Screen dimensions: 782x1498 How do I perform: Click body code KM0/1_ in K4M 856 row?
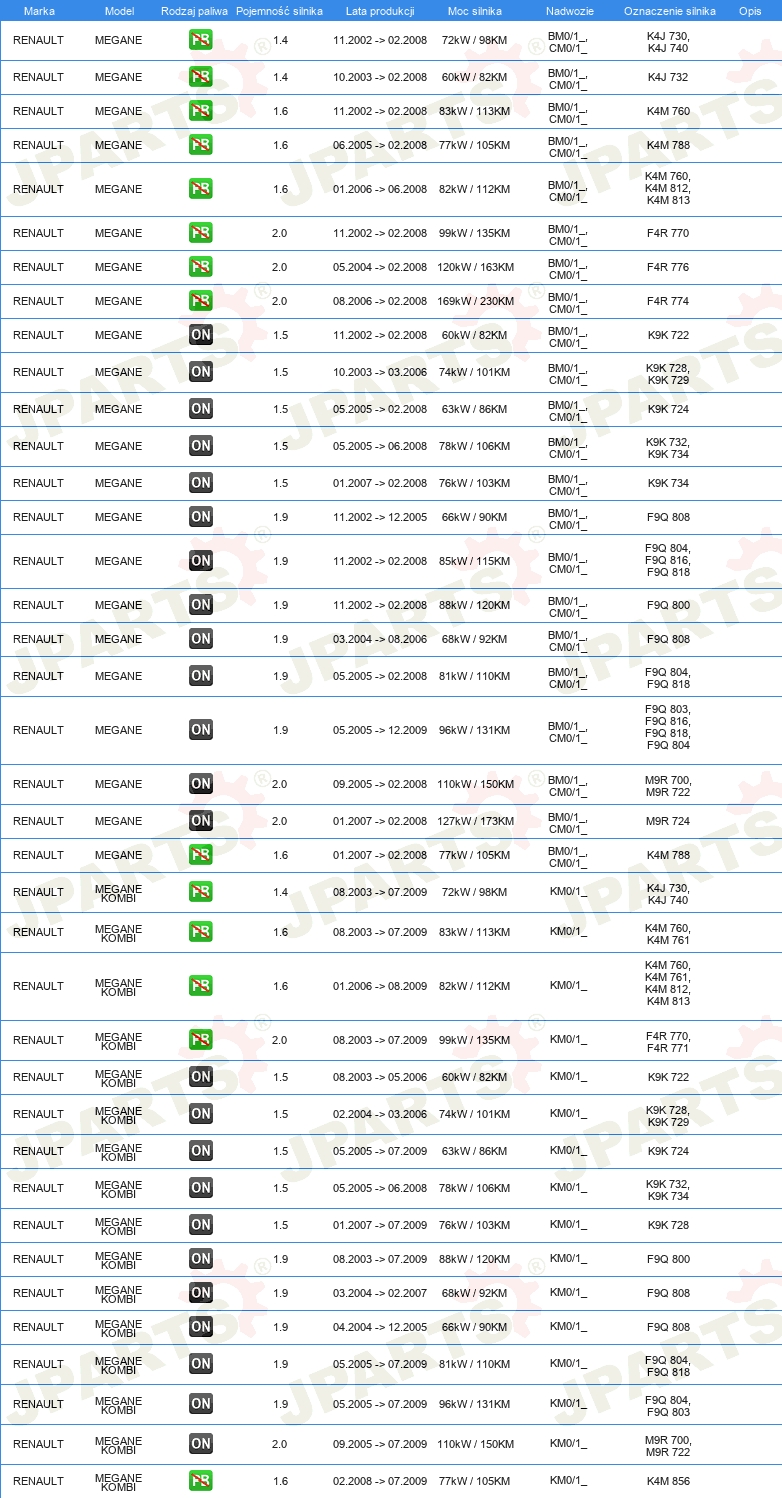[x=568, y=1481]
